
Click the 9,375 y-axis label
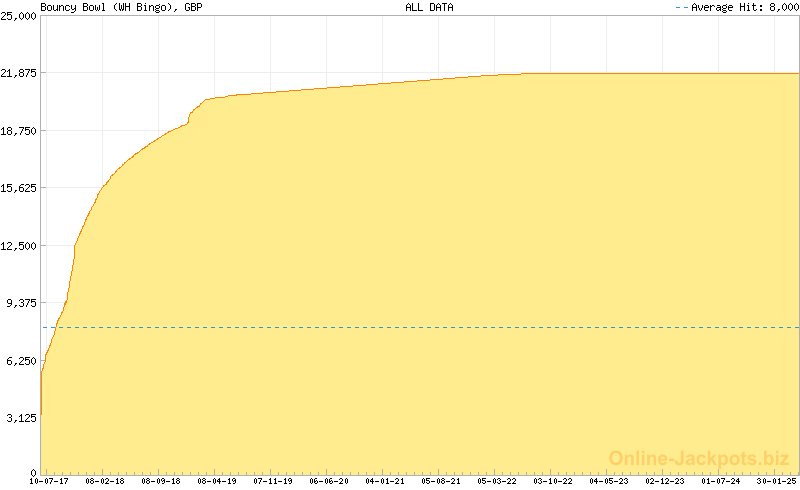click(22, 304)
